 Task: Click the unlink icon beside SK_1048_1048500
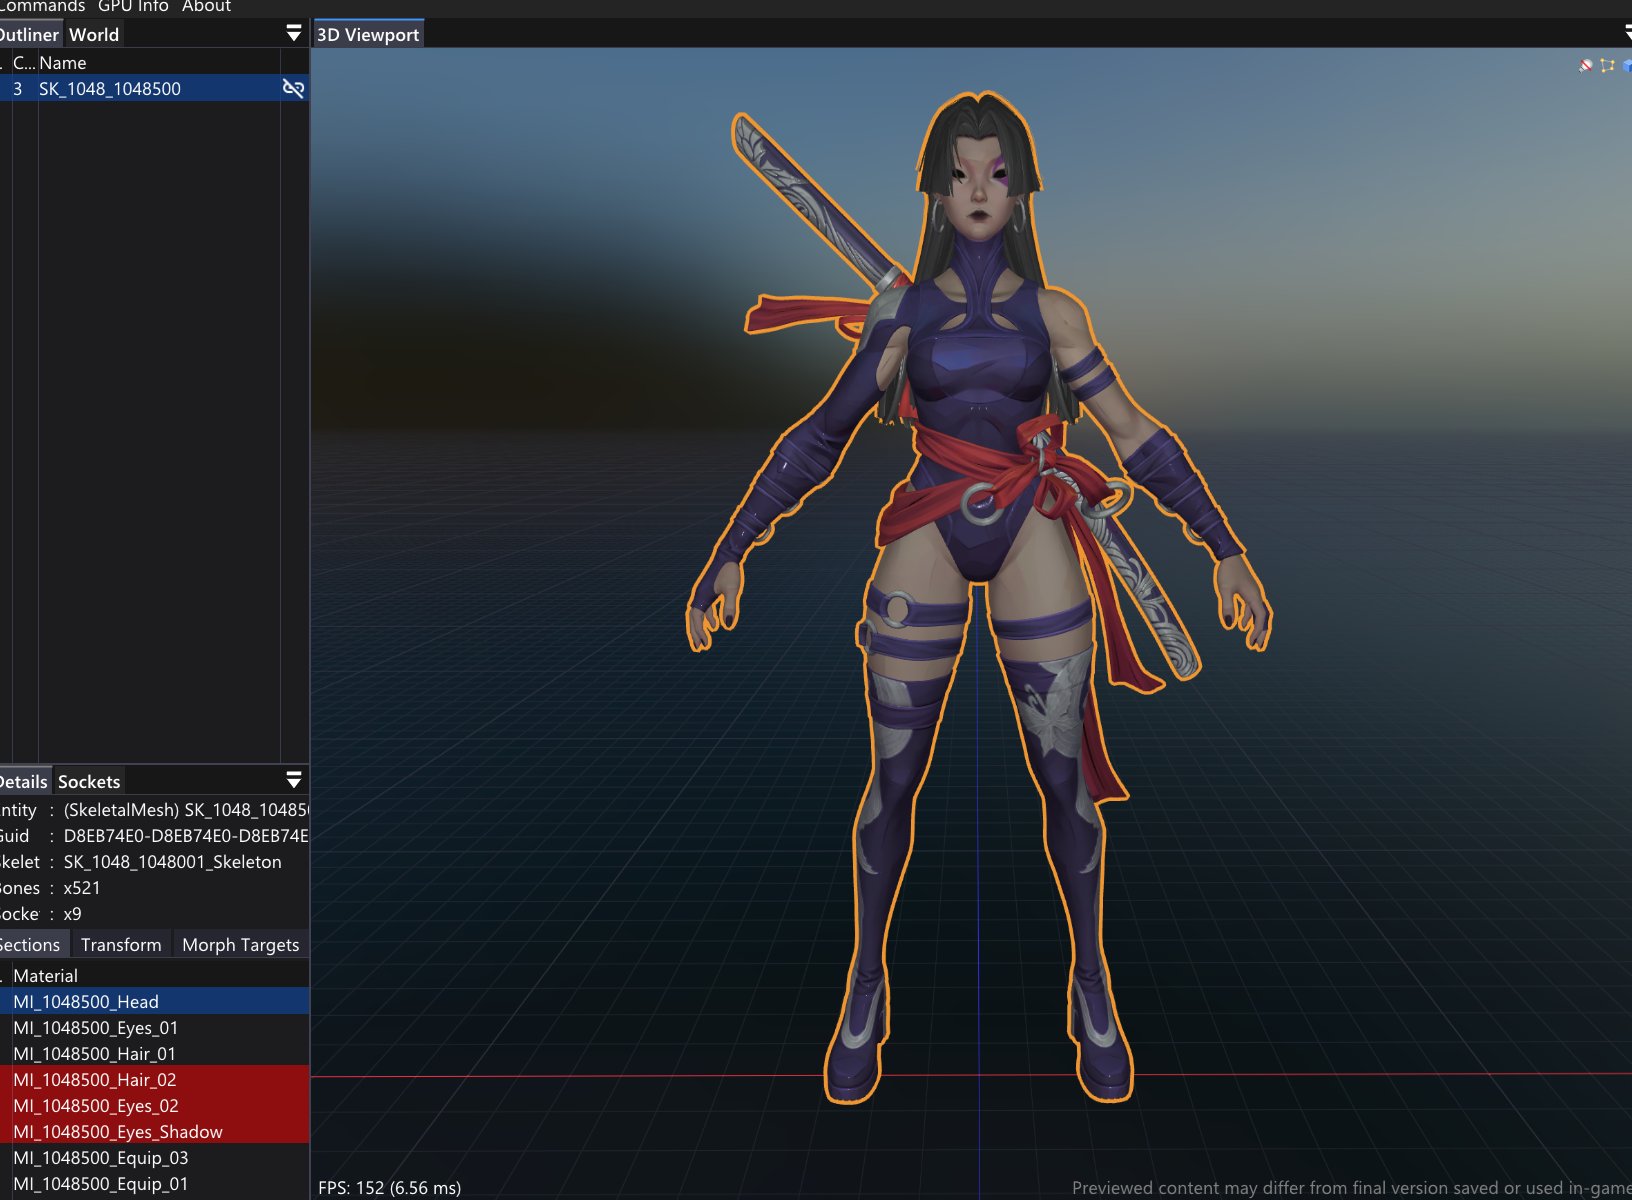(x=293, y=89)
